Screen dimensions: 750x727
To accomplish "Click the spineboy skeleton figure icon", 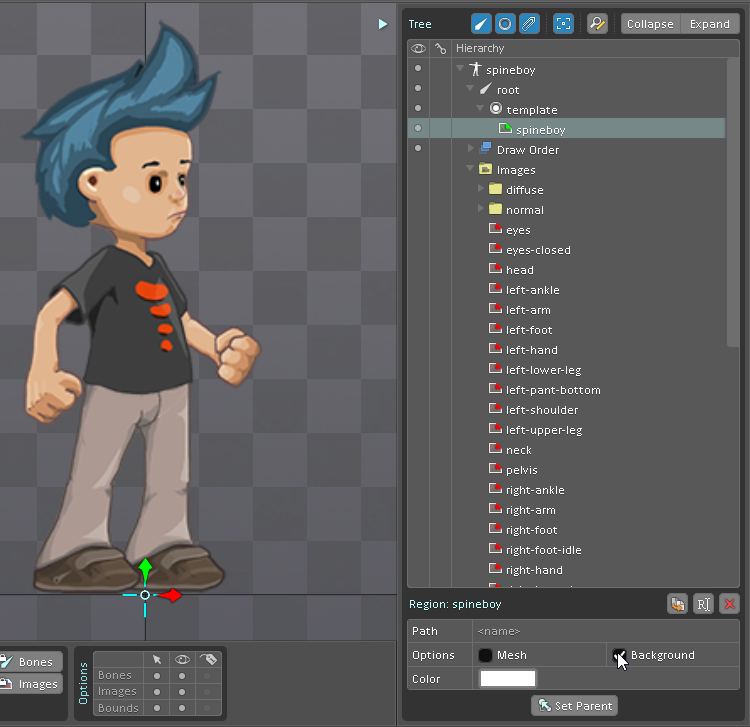I will pos(475,69).
